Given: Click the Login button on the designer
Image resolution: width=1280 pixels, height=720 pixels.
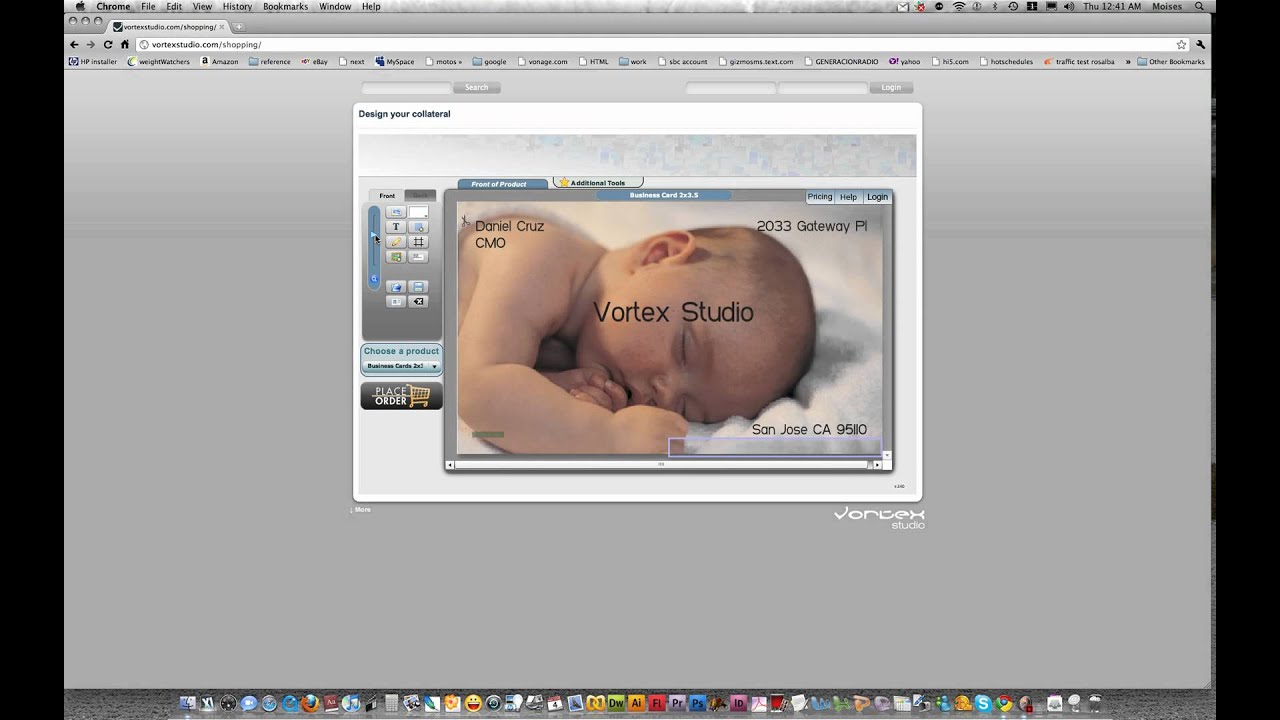Looking at the screenshot, I should point(877,197).
